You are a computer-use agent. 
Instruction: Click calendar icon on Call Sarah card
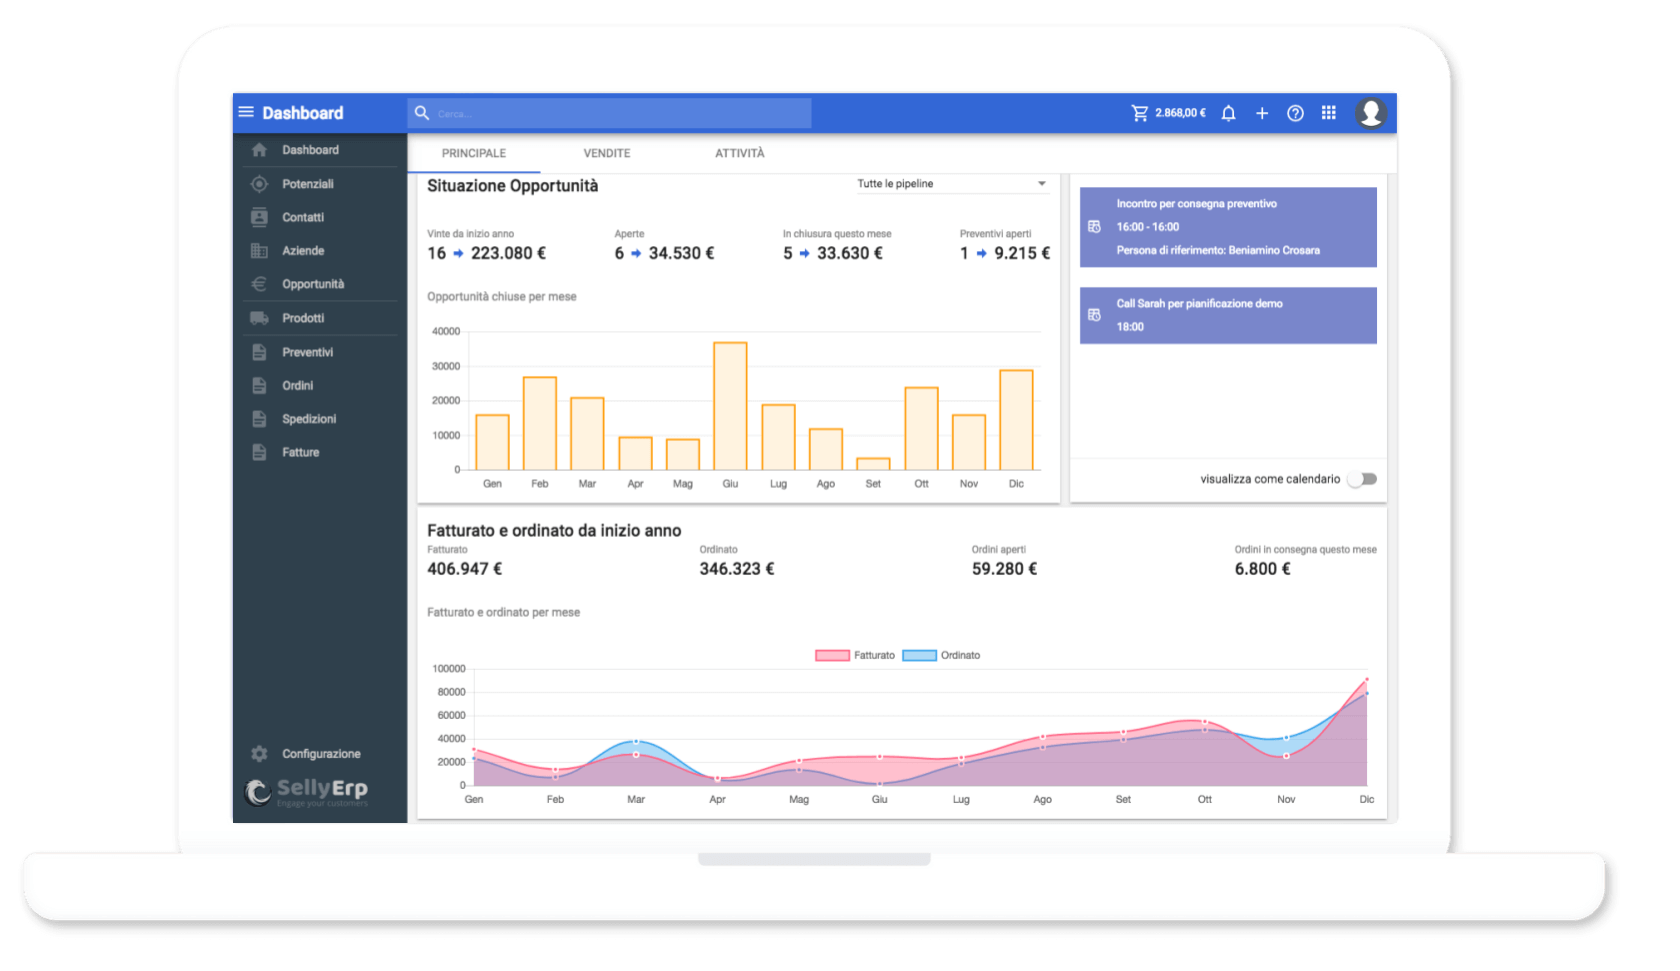click(x=1094, y=315)
